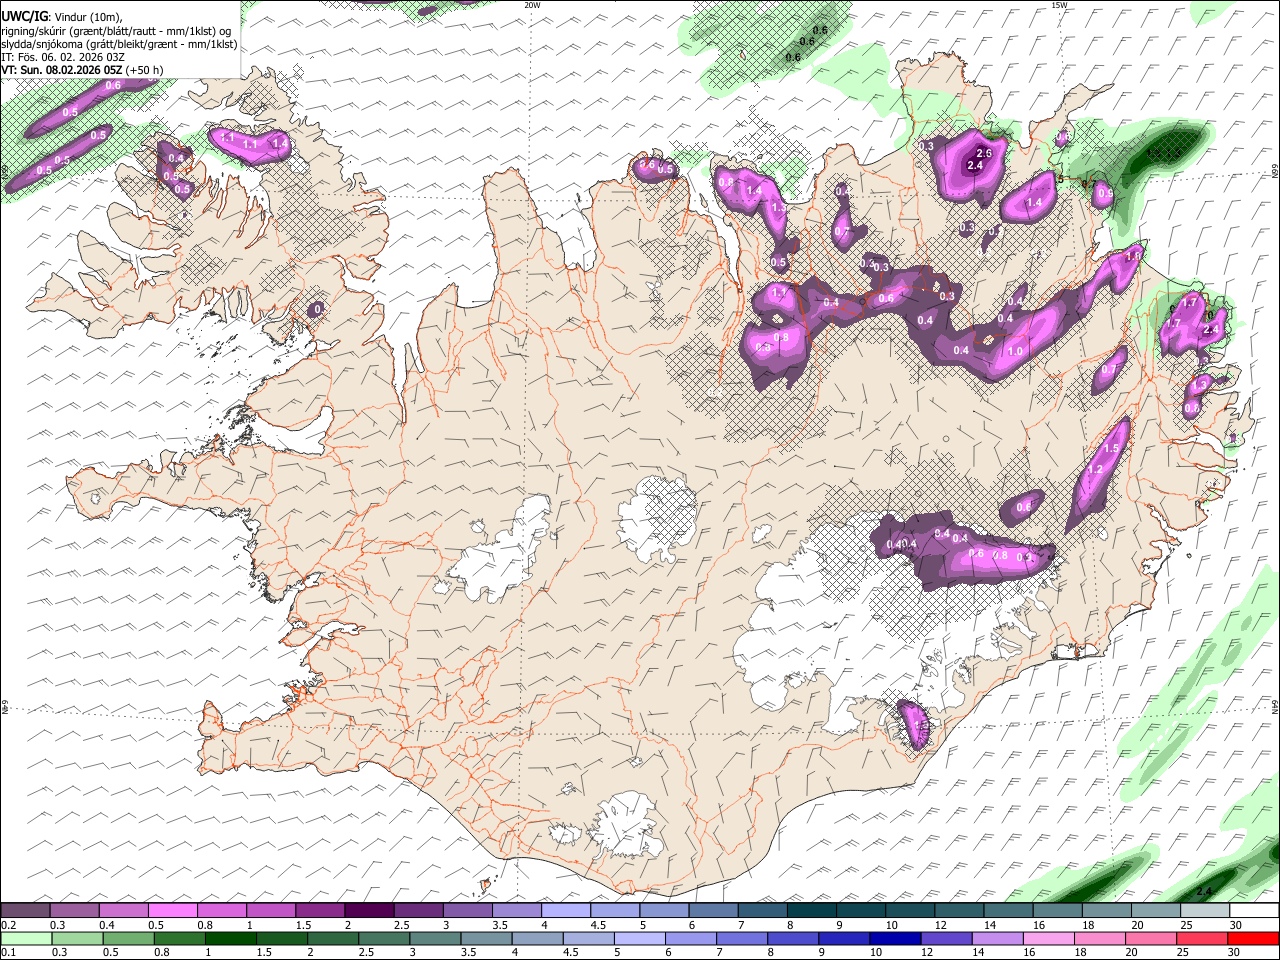This screenshot has width=1280, height=960.
Task: Click the '15W' longitude label
Action: (1060, 5)
